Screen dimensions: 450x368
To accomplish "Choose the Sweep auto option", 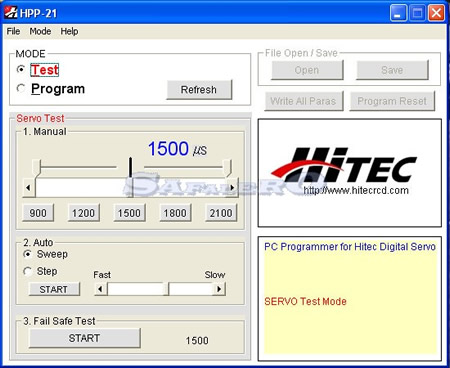I will tap(28, 254).
